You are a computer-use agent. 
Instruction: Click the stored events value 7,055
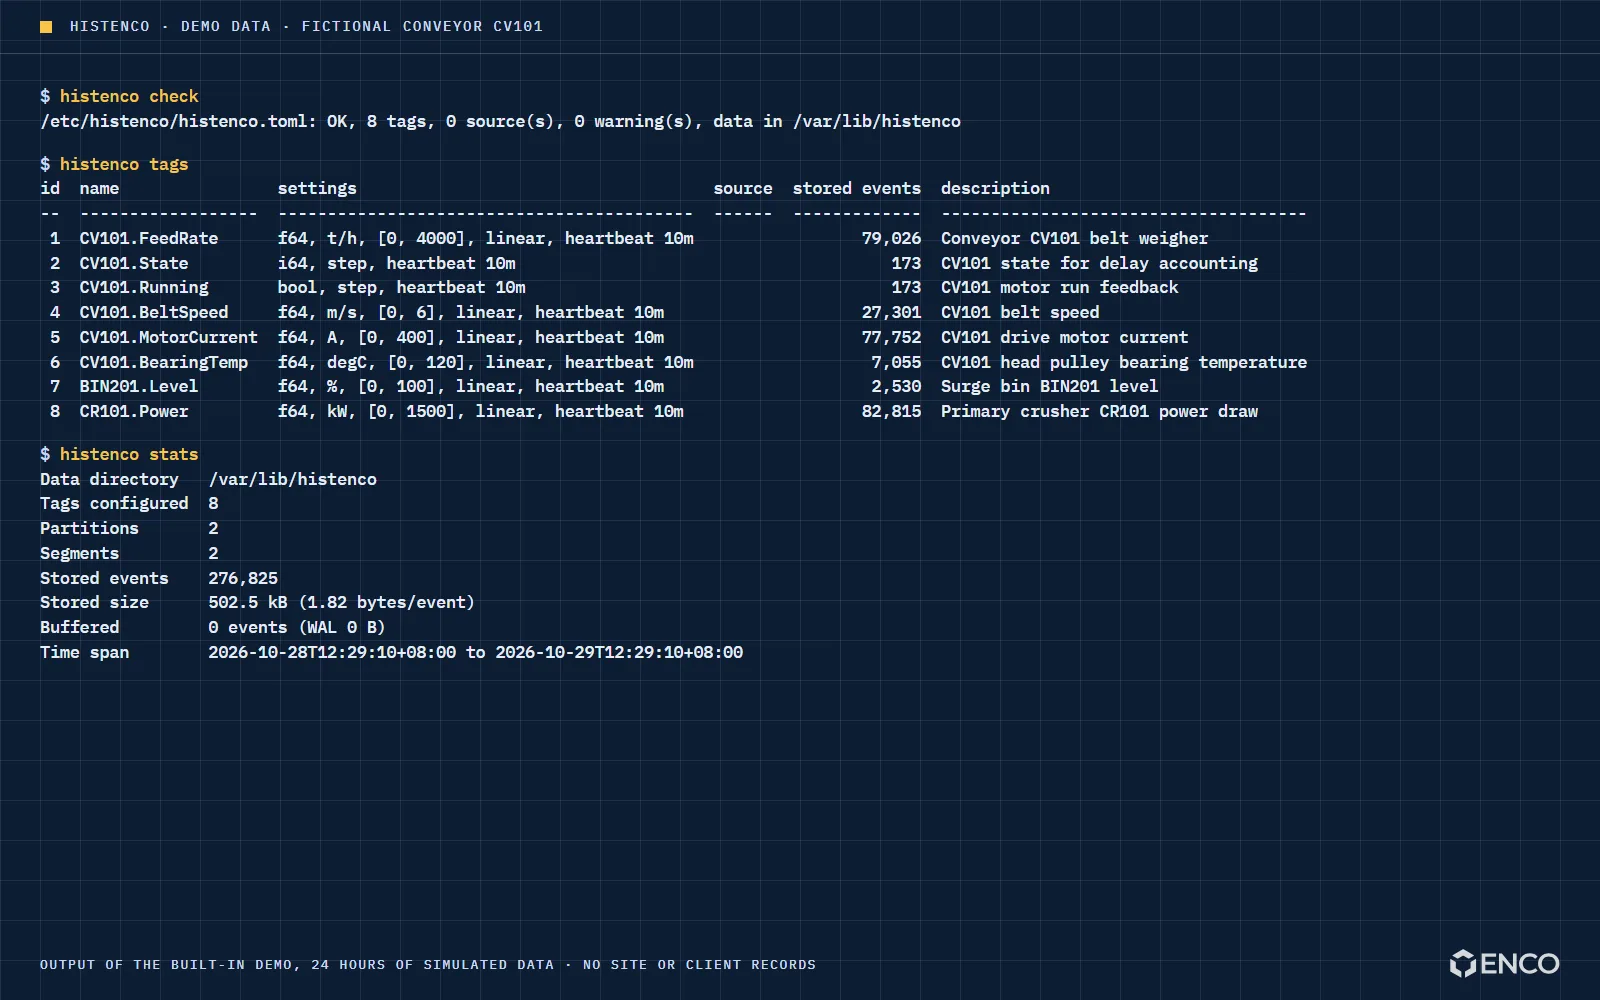(x=896, y=362)
